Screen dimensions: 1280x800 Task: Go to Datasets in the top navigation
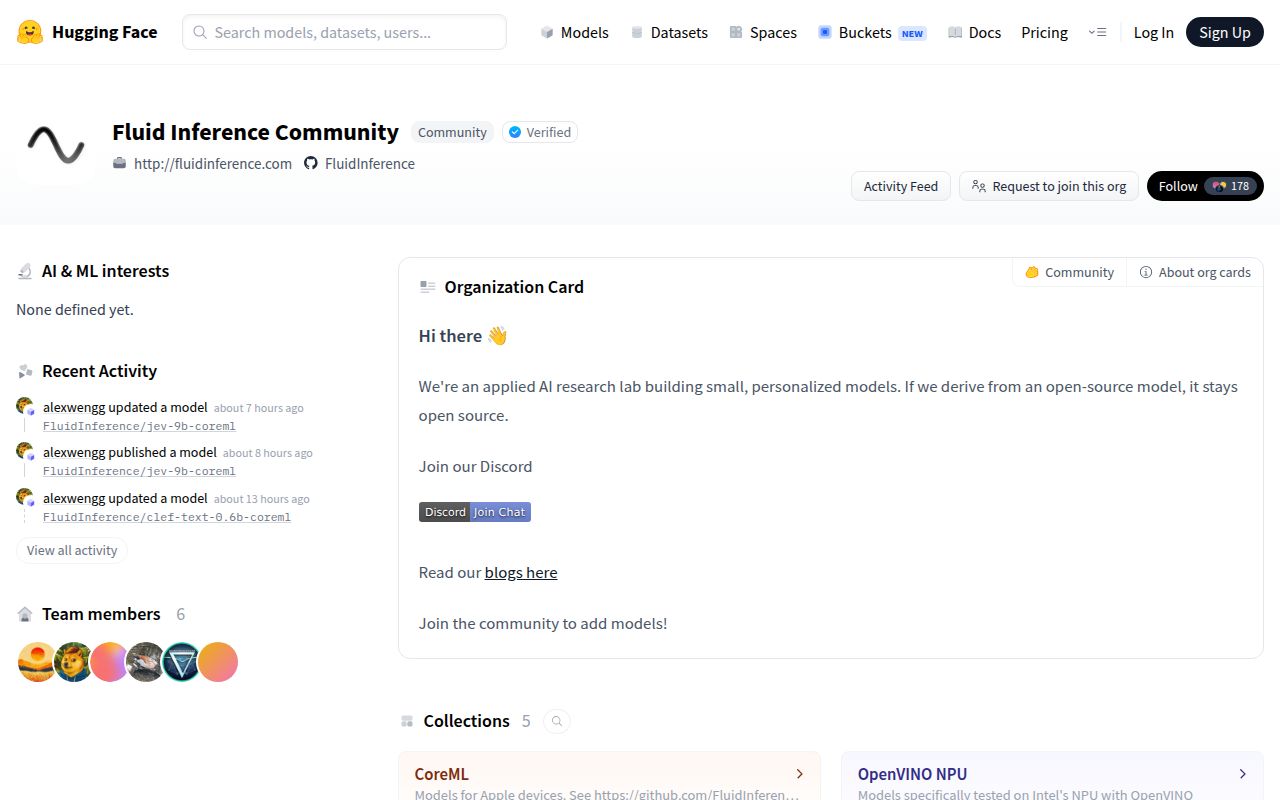click(x=669, y=32)
